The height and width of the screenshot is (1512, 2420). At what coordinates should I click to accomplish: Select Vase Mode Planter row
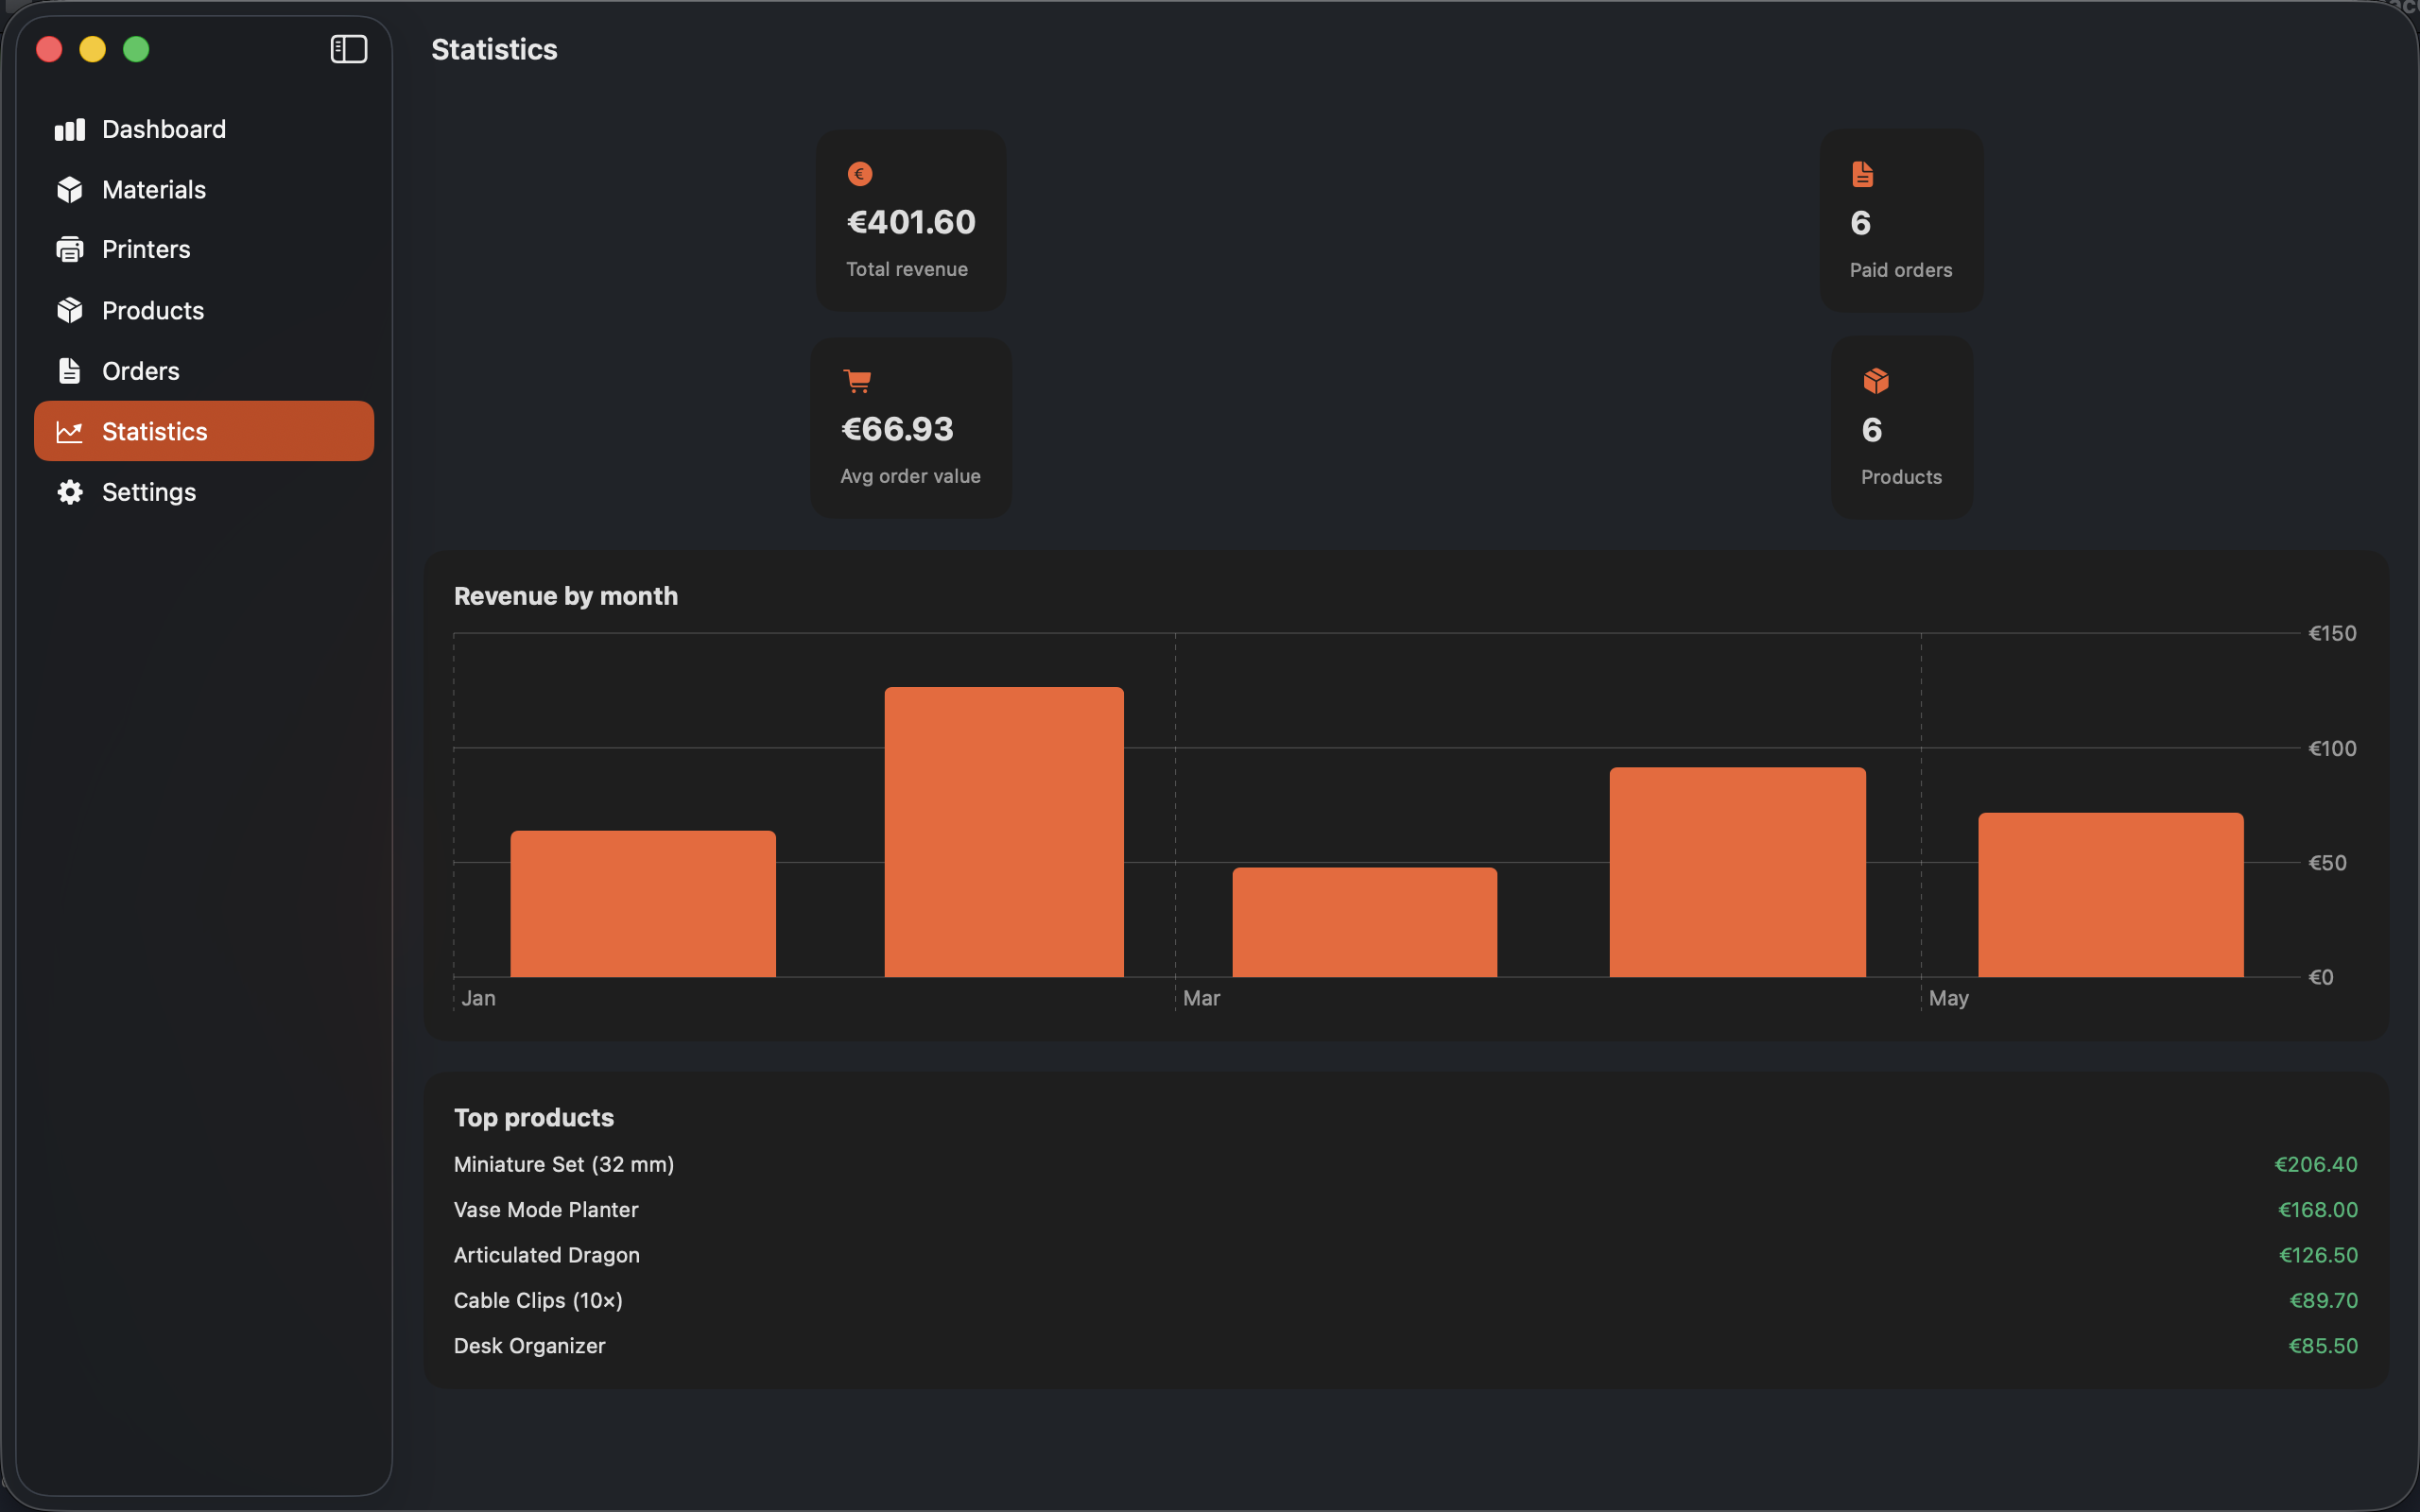(1405, 1210)
